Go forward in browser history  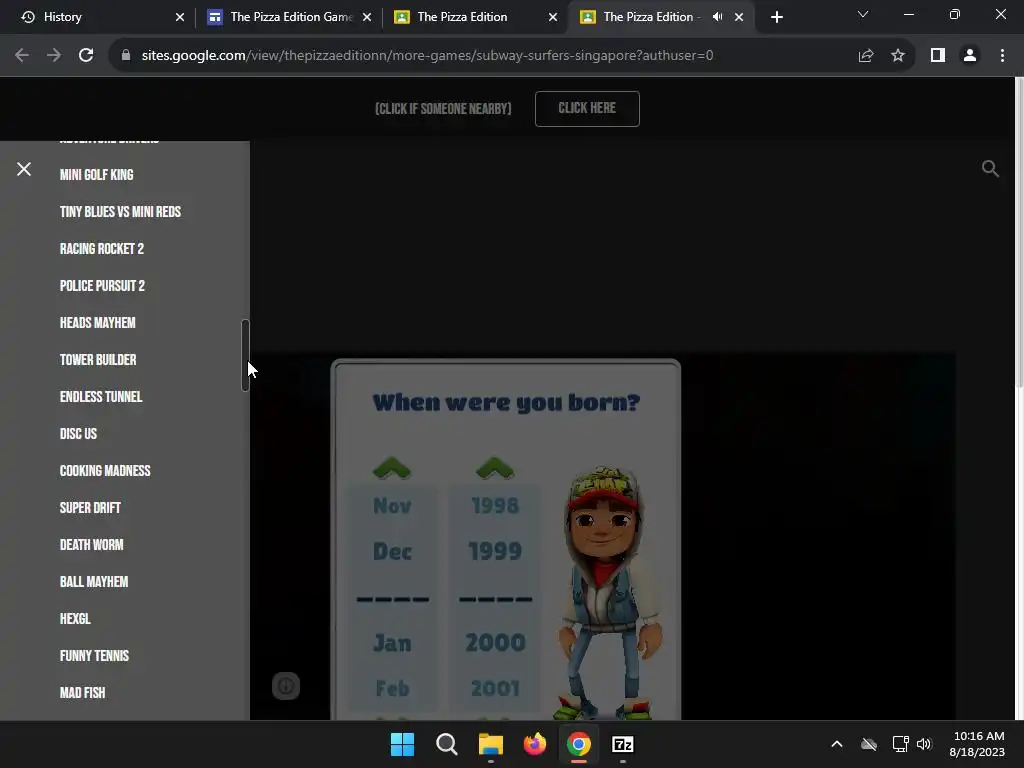click(x=54, y=56)
